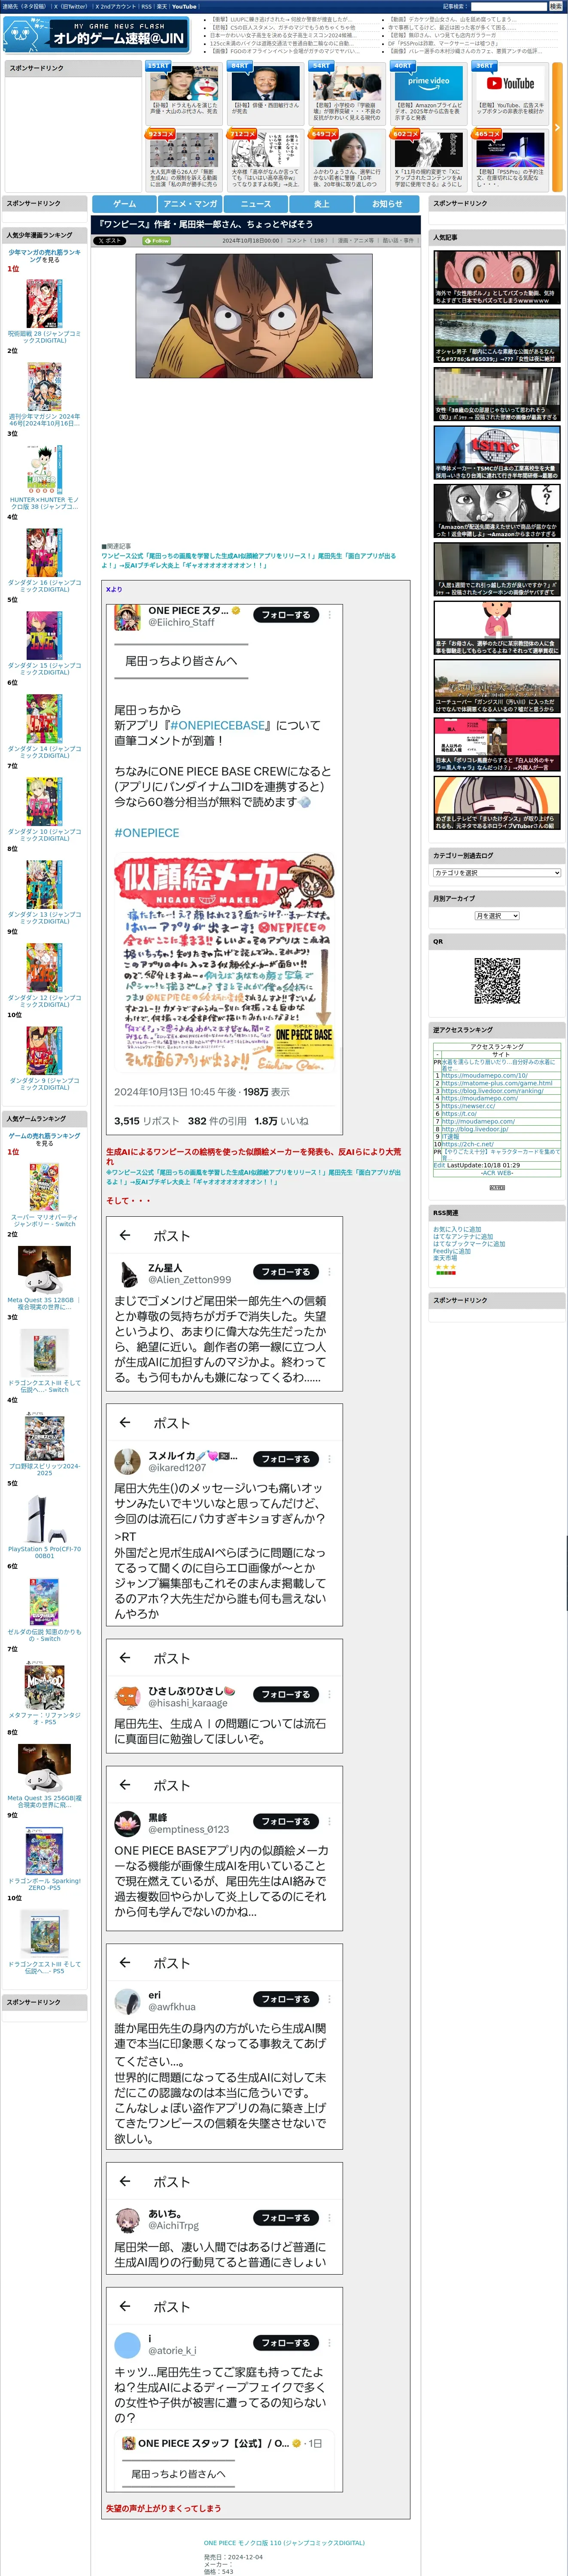The width and height of the screenshot is (568, 2576).
Task: Click フォローする on the Zん星人 post
Action: pos(286,1272)
